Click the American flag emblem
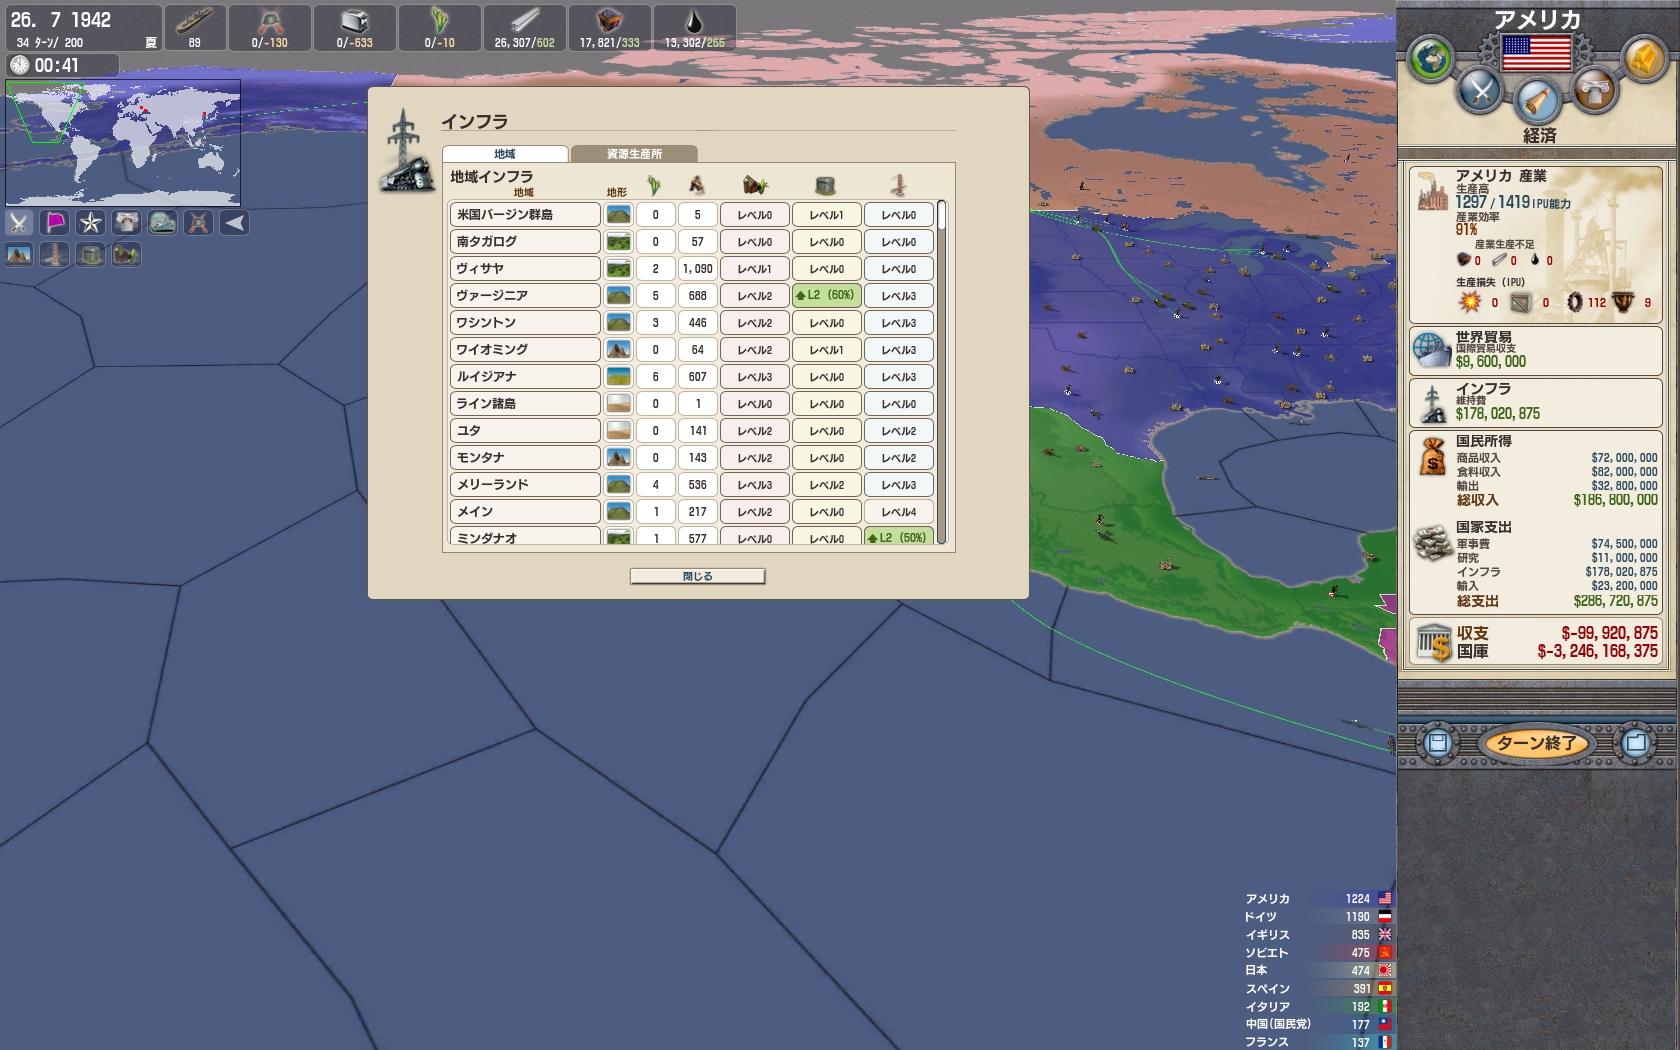 click(x=1537, y=53)
